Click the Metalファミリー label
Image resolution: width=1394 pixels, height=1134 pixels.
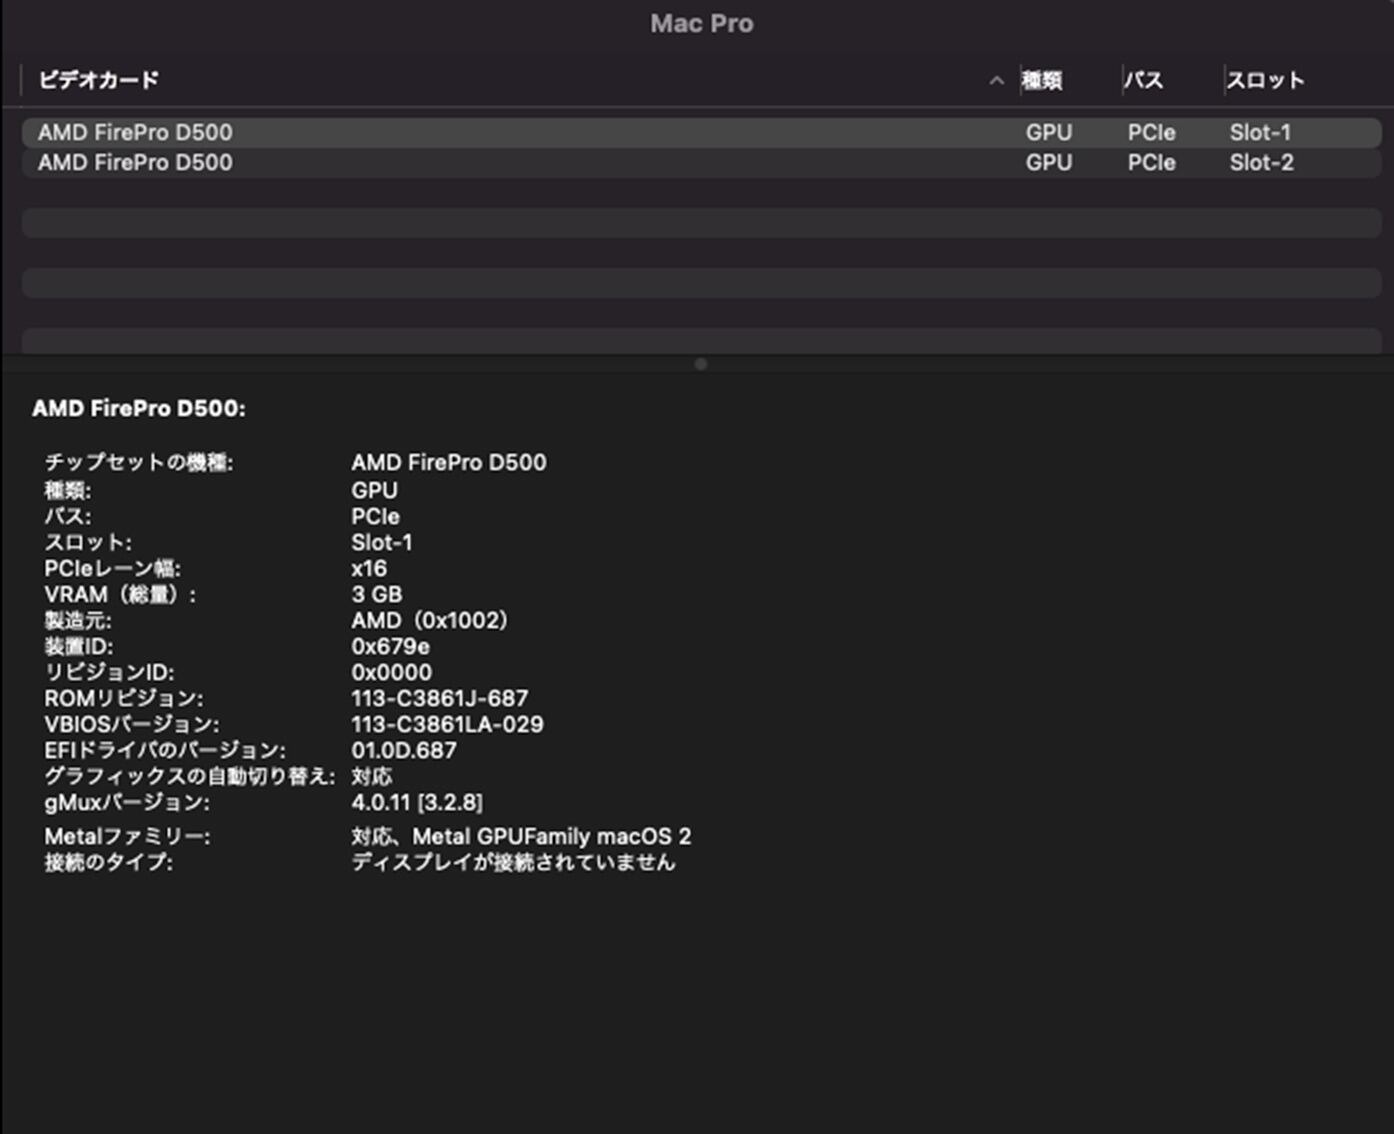127,836
